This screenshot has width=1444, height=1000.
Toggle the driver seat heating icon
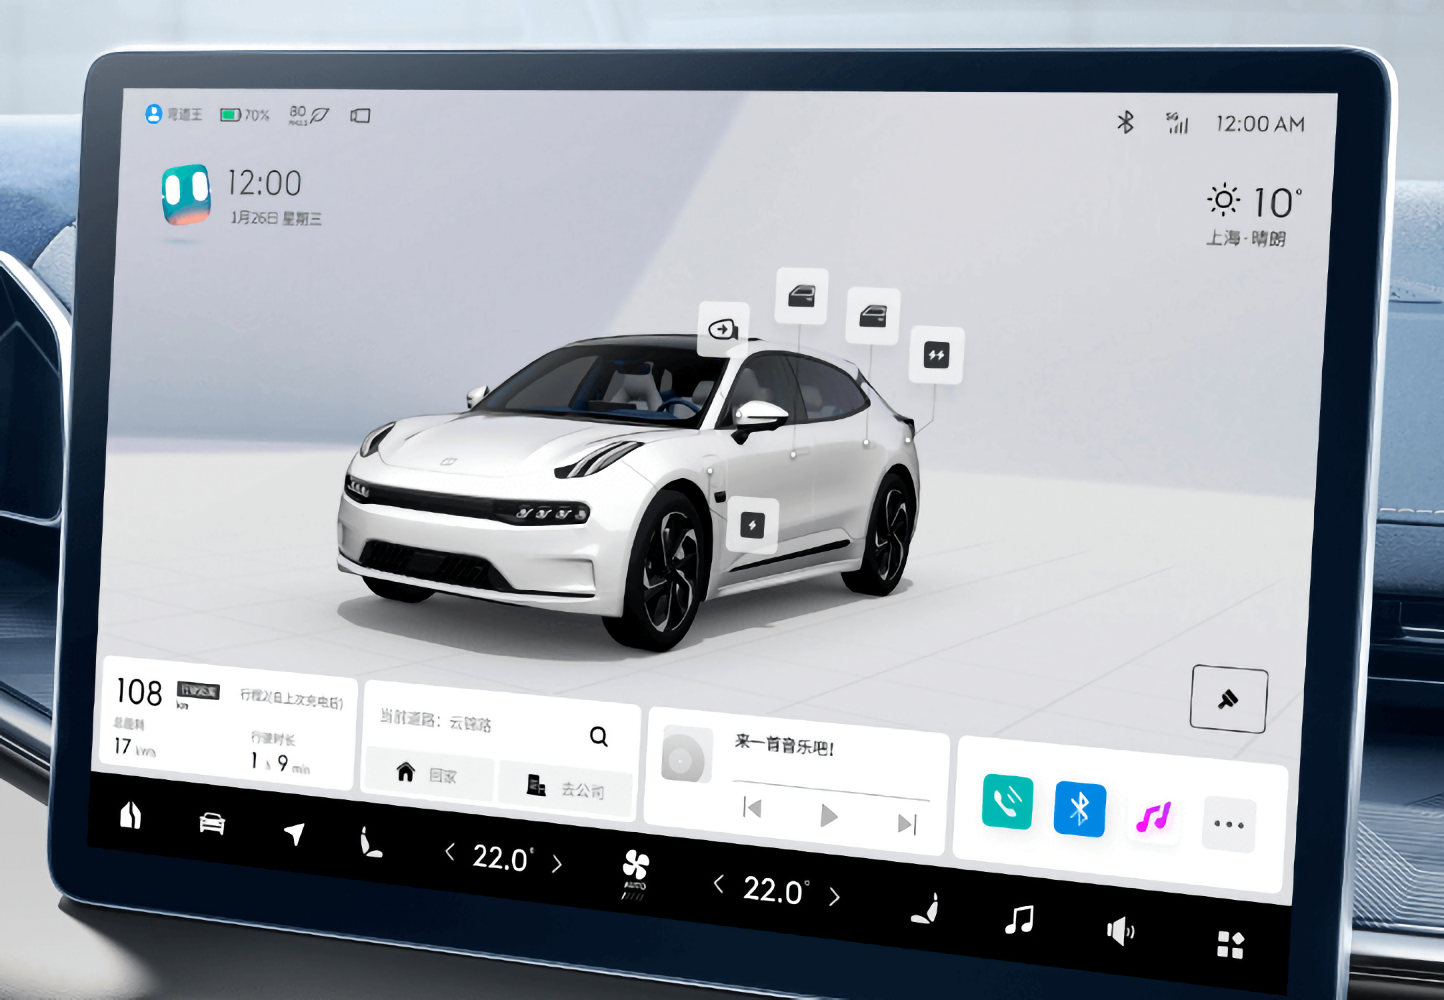click(370, 843)
